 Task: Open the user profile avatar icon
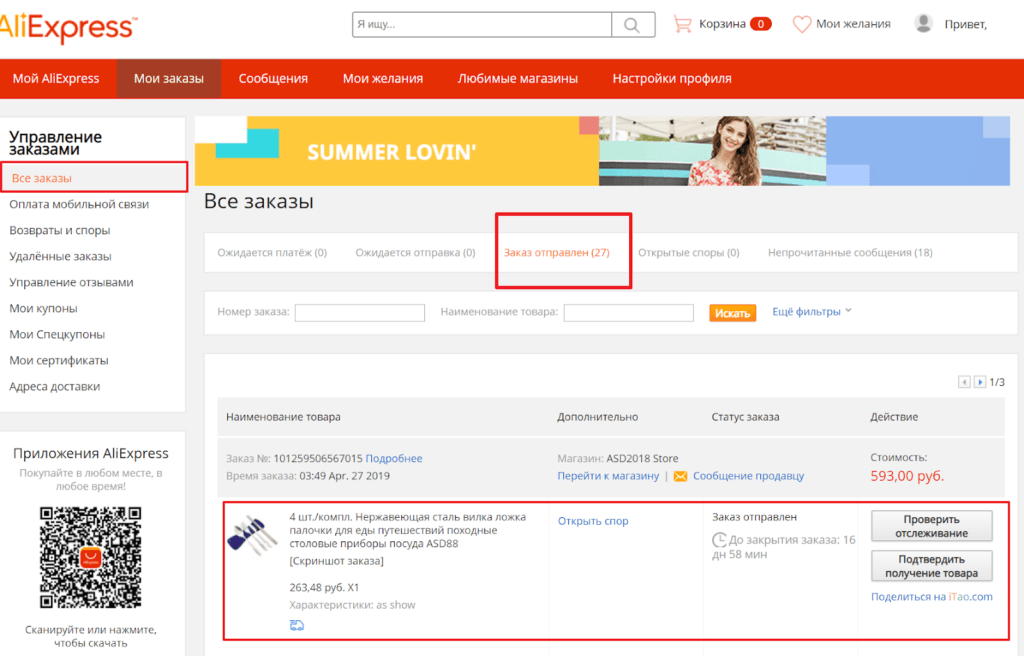click(924, 24)
